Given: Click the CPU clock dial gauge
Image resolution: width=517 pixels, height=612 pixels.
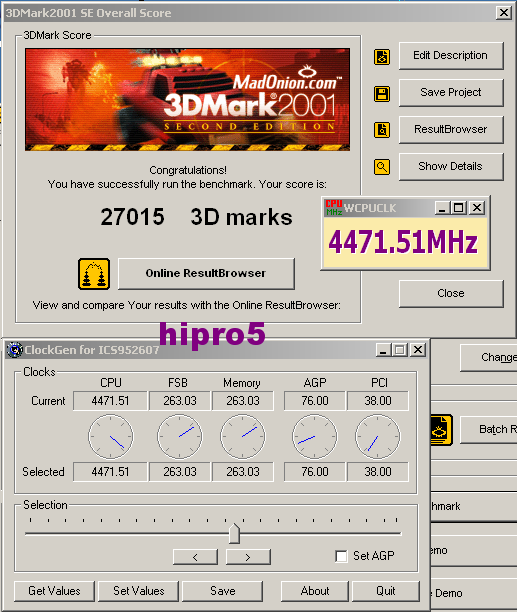Looking at the screenshot, I should [111, 437].
